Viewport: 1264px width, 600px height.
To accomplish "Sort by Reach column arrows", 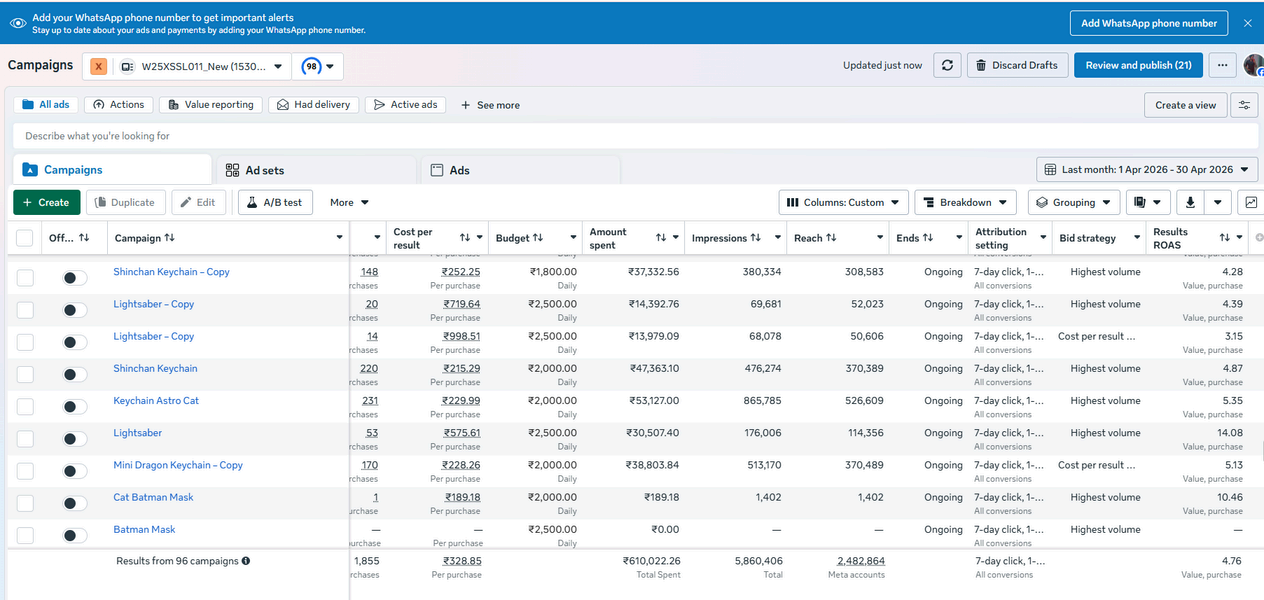I will (831, 238).
